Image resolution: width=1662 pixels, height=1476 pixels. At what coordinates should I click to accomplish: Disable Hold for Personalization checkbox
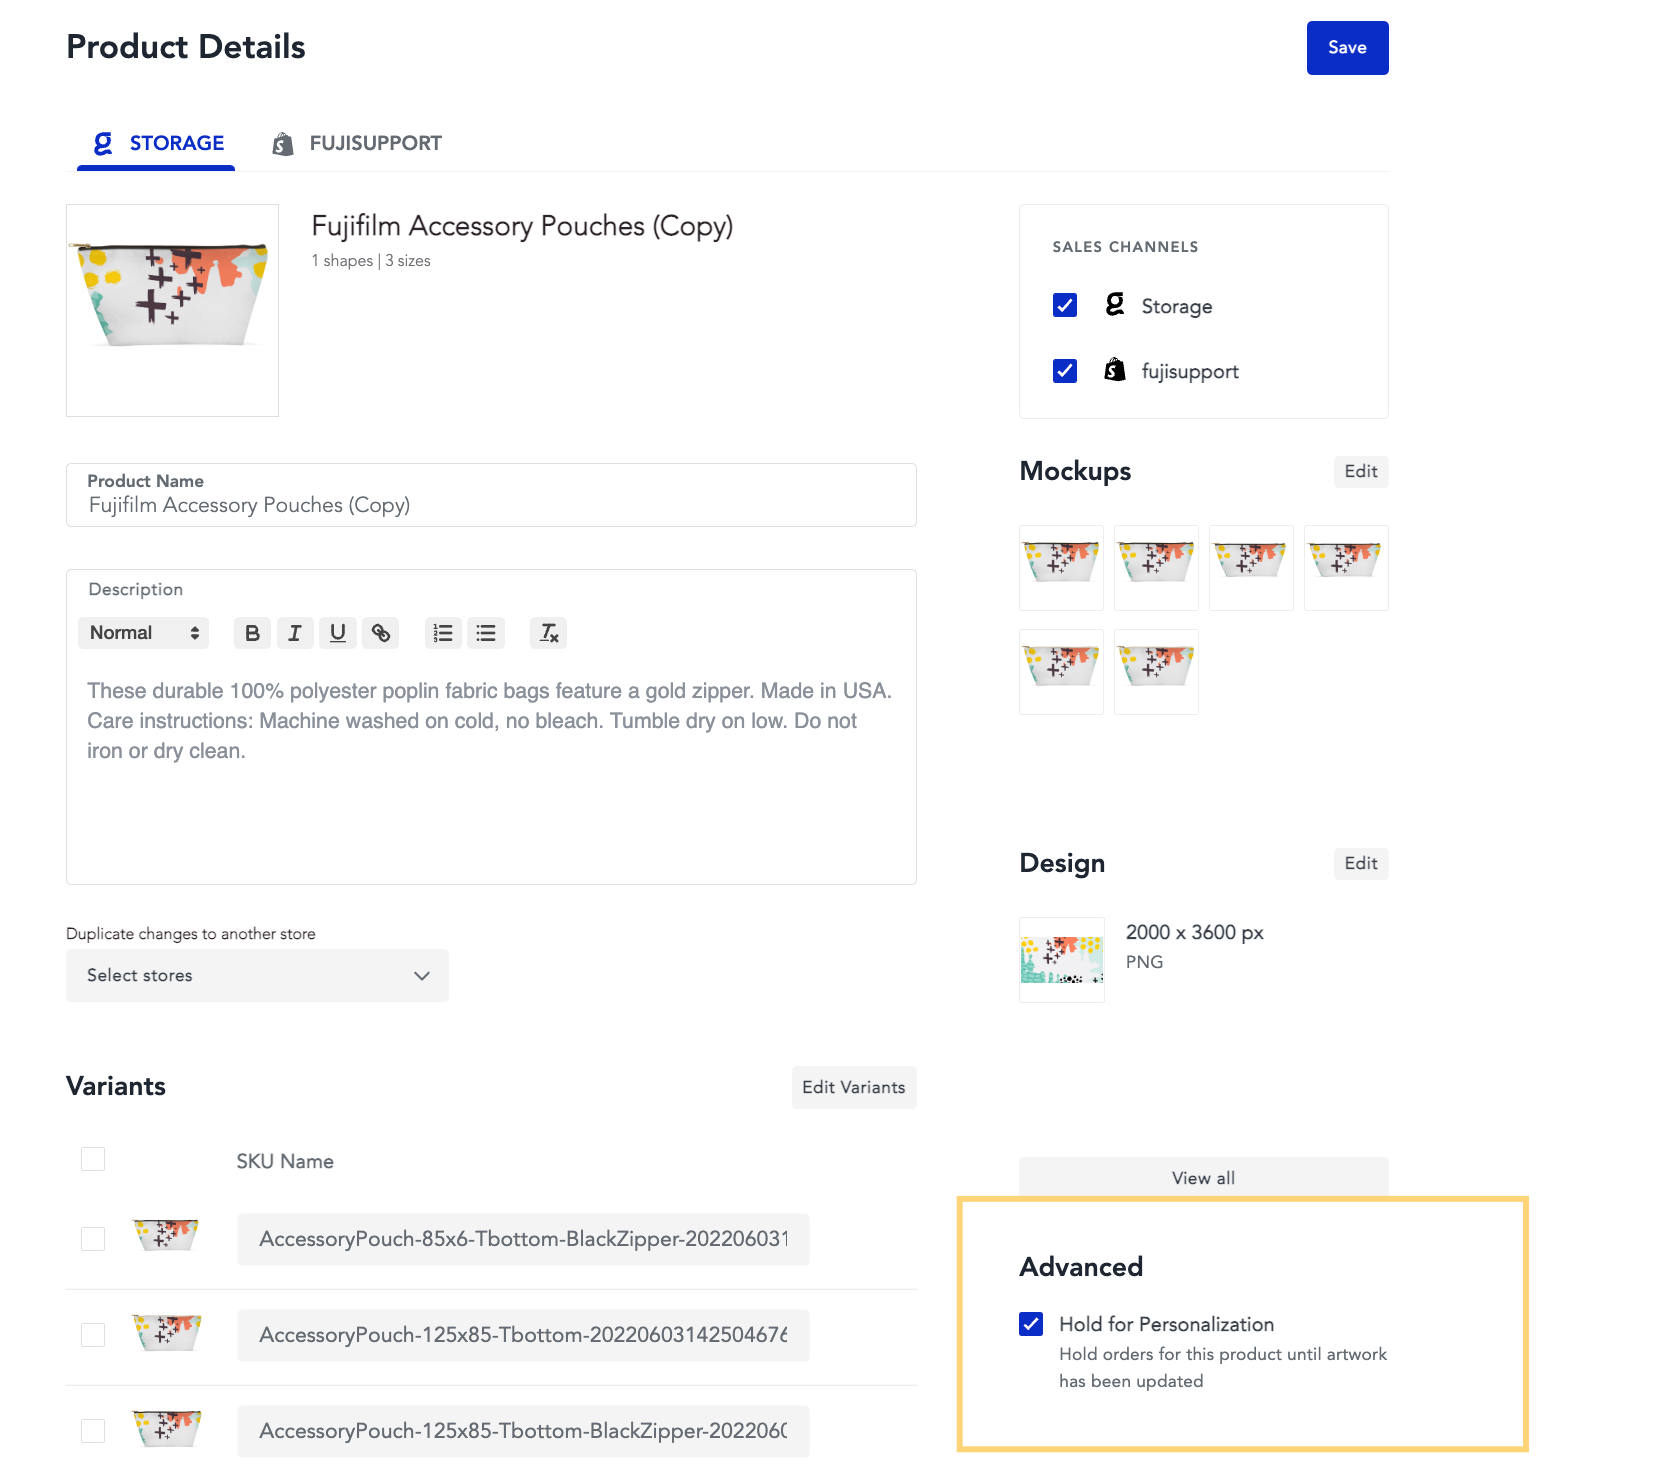pos(1031,1324)
